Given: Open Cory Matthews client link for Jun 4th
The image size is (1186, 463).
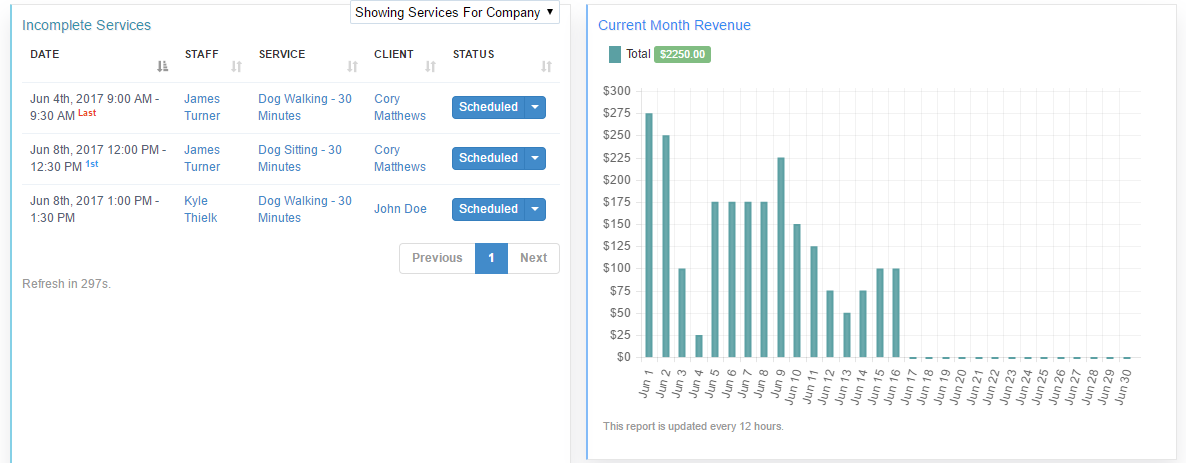Looking at the screenshot, I should 400,107.
